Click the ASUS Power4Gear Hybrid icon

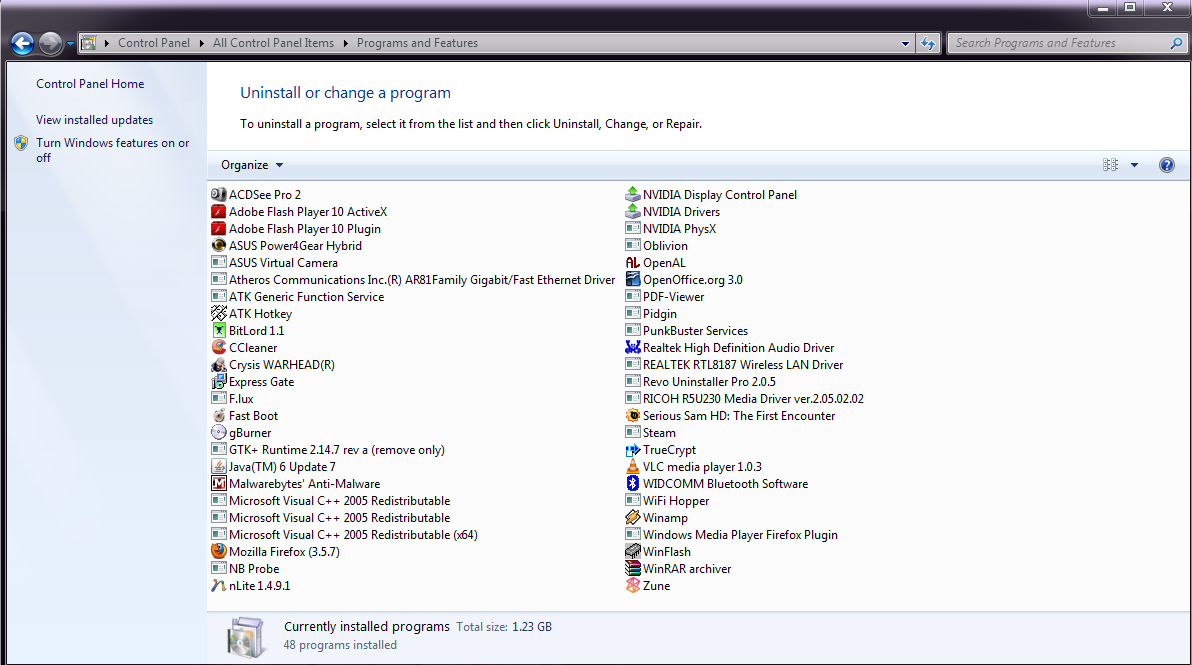tap(219, 245)
